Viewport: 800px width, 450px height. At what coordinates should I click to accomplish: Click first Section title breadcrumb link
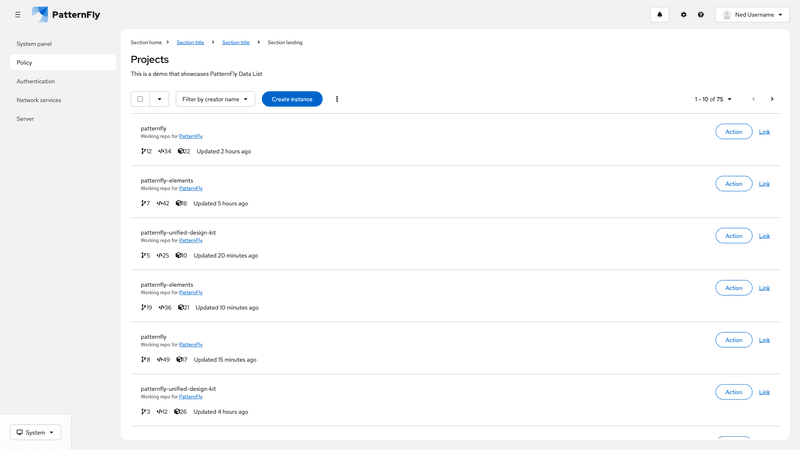(190, 42)
